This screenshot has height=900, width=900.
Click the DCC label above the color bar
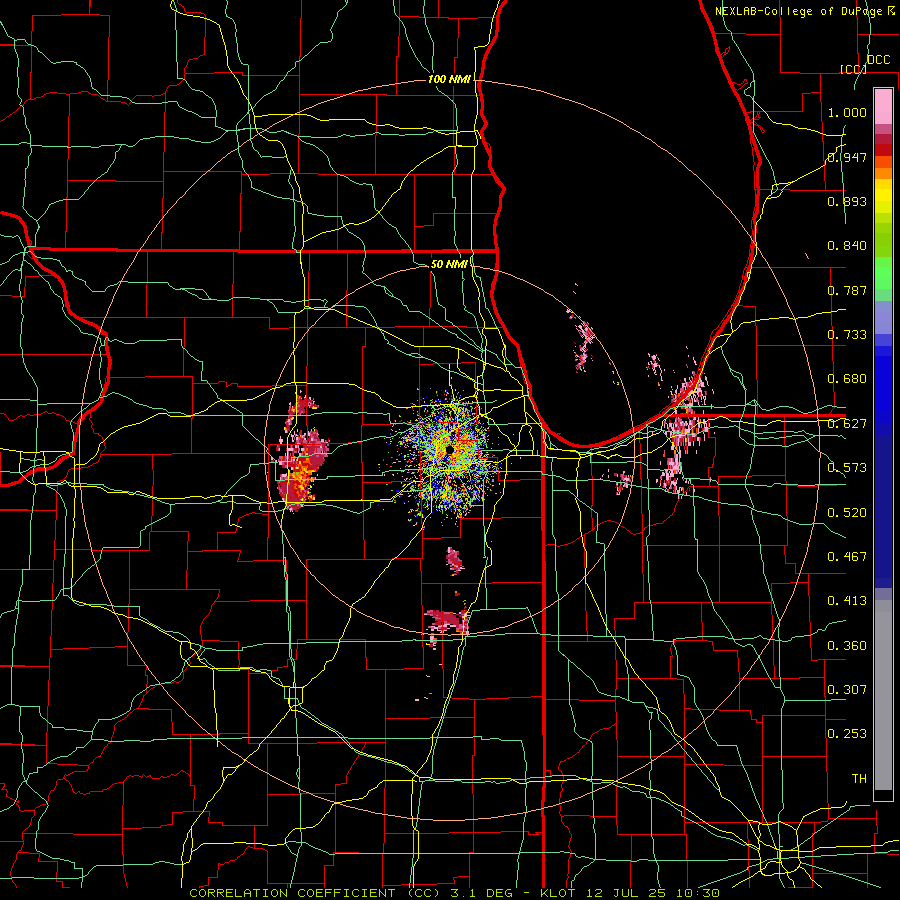[x=879, y=60]
